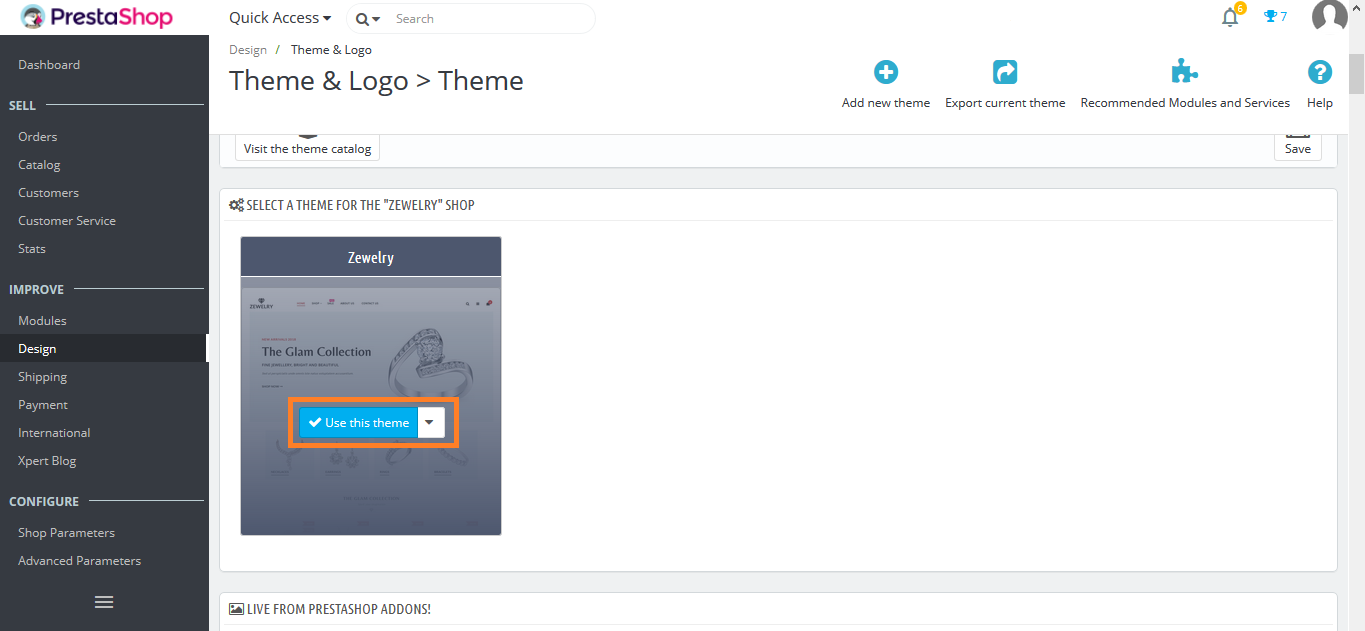This screenshot has width=1365, height=631.
Task: Click the Use this theme button
Action: [x=359, y=422]
